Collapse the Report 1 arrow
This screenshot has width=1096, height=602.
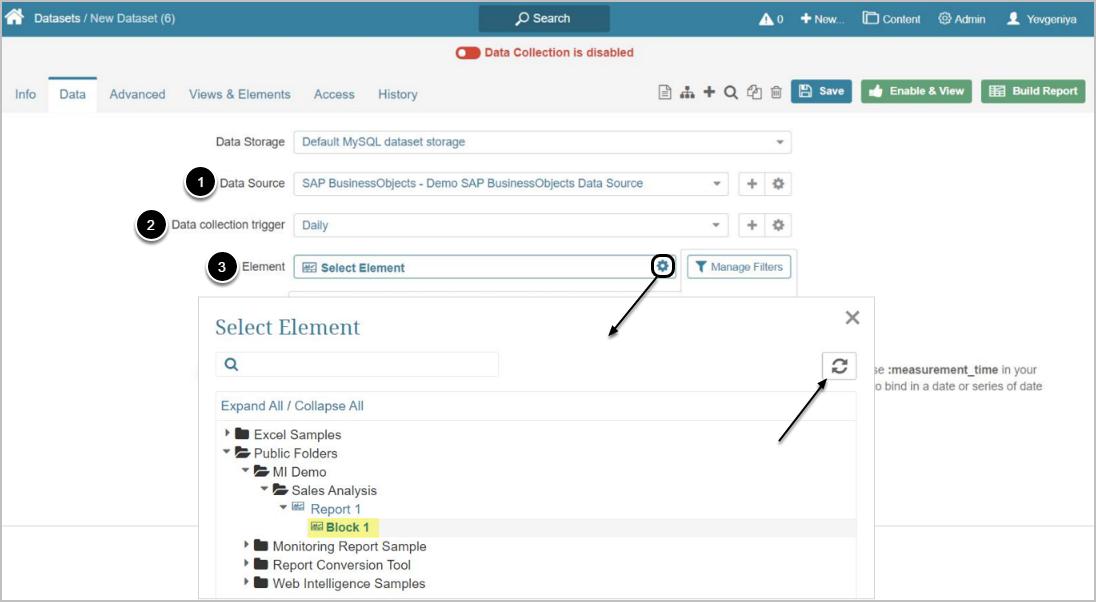point(283,508)
